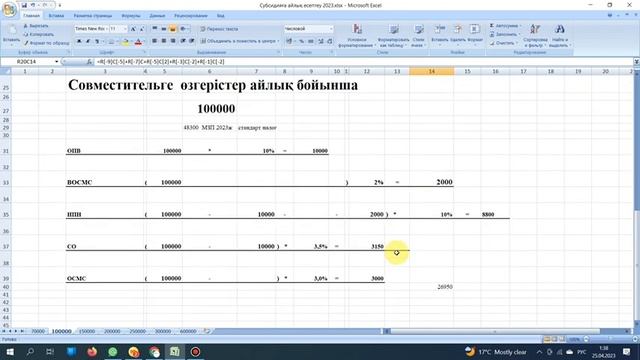Apply the yellow fill color

125,41
